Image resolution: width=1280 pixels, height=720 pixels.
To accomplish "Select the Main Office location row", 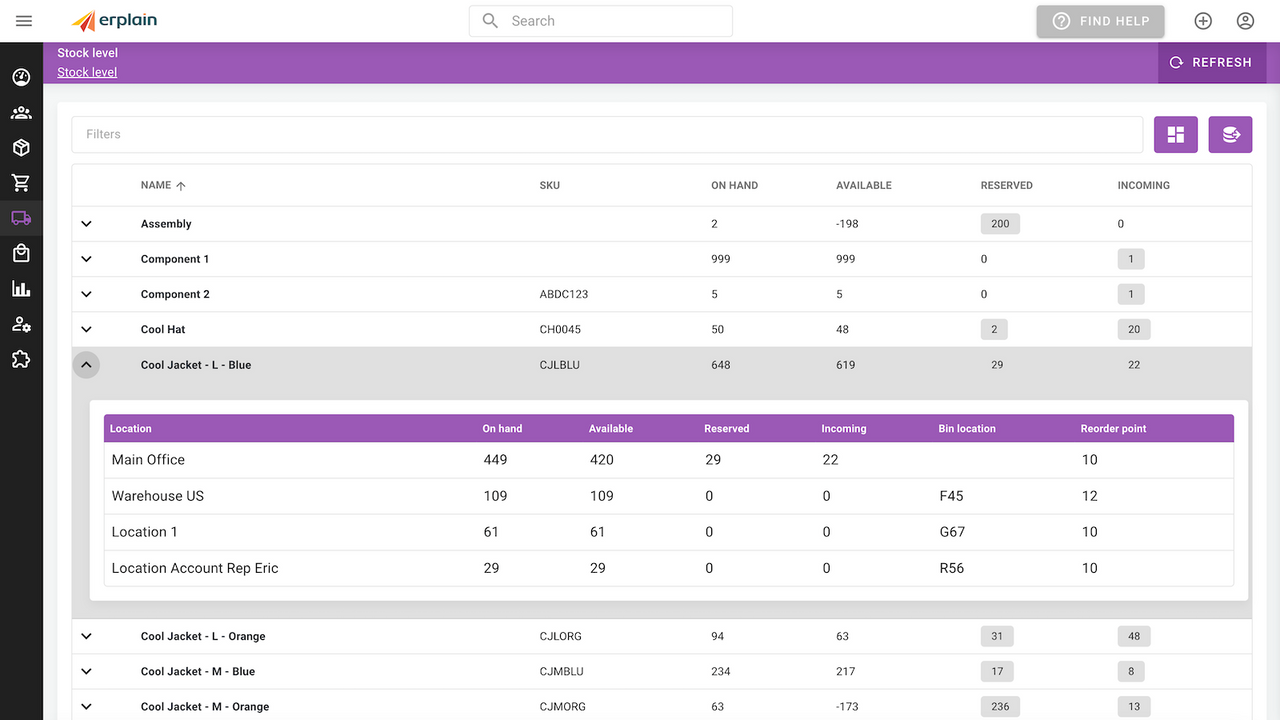I will point(669,460).
